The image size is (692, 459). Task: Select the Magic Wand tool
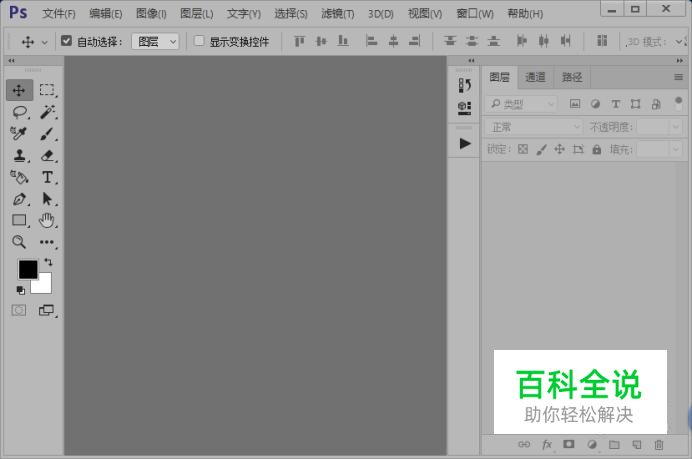click(47, 112)
